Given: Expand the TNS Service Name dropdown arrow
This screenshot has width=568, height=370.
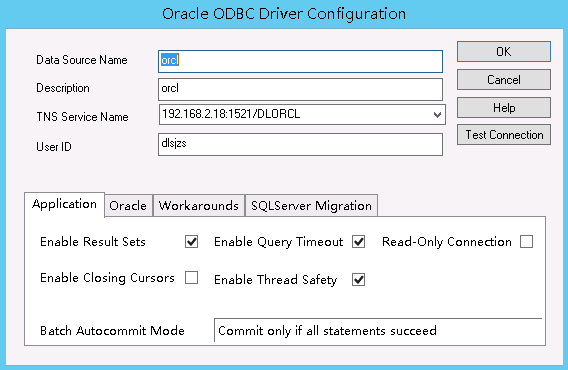Looking at the screenshot, I should pyautogui.click(x=437, y=115).
